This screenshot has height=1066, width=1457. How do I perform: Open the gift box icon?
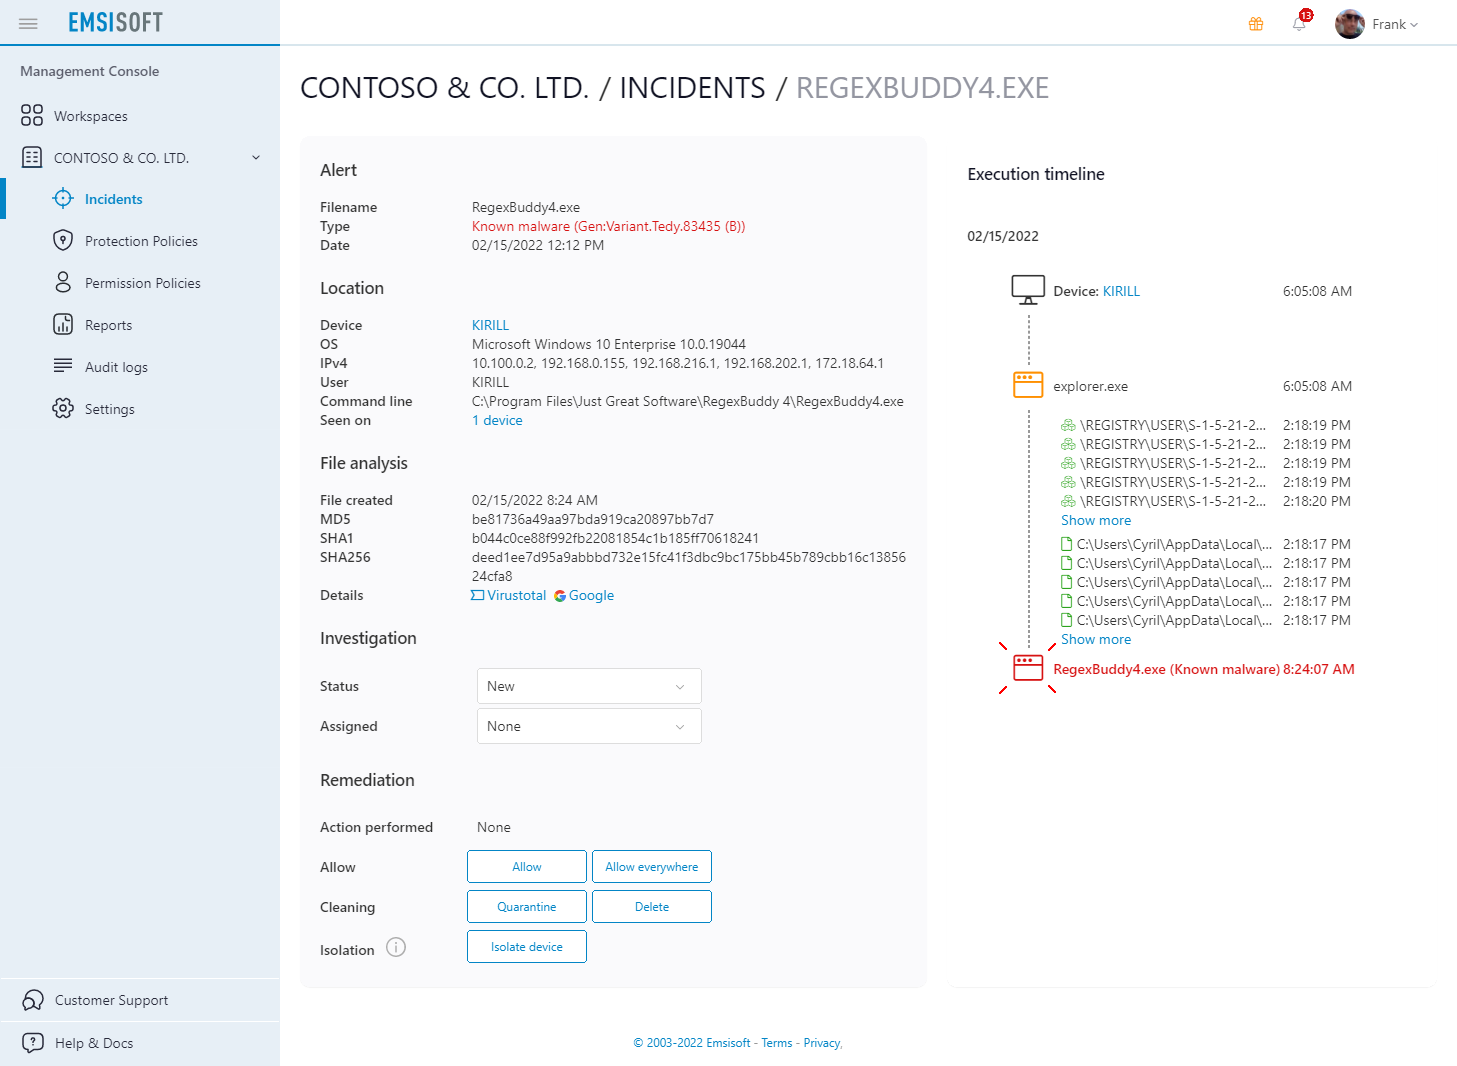tap(1256, 24)
